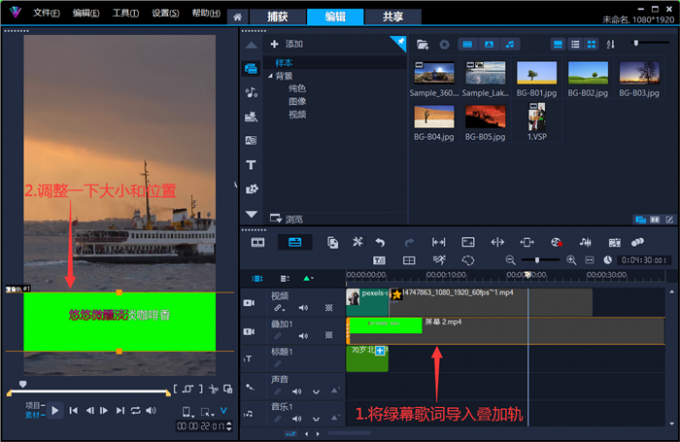
Task: Click the home tab icon
Action: (238, 17)
